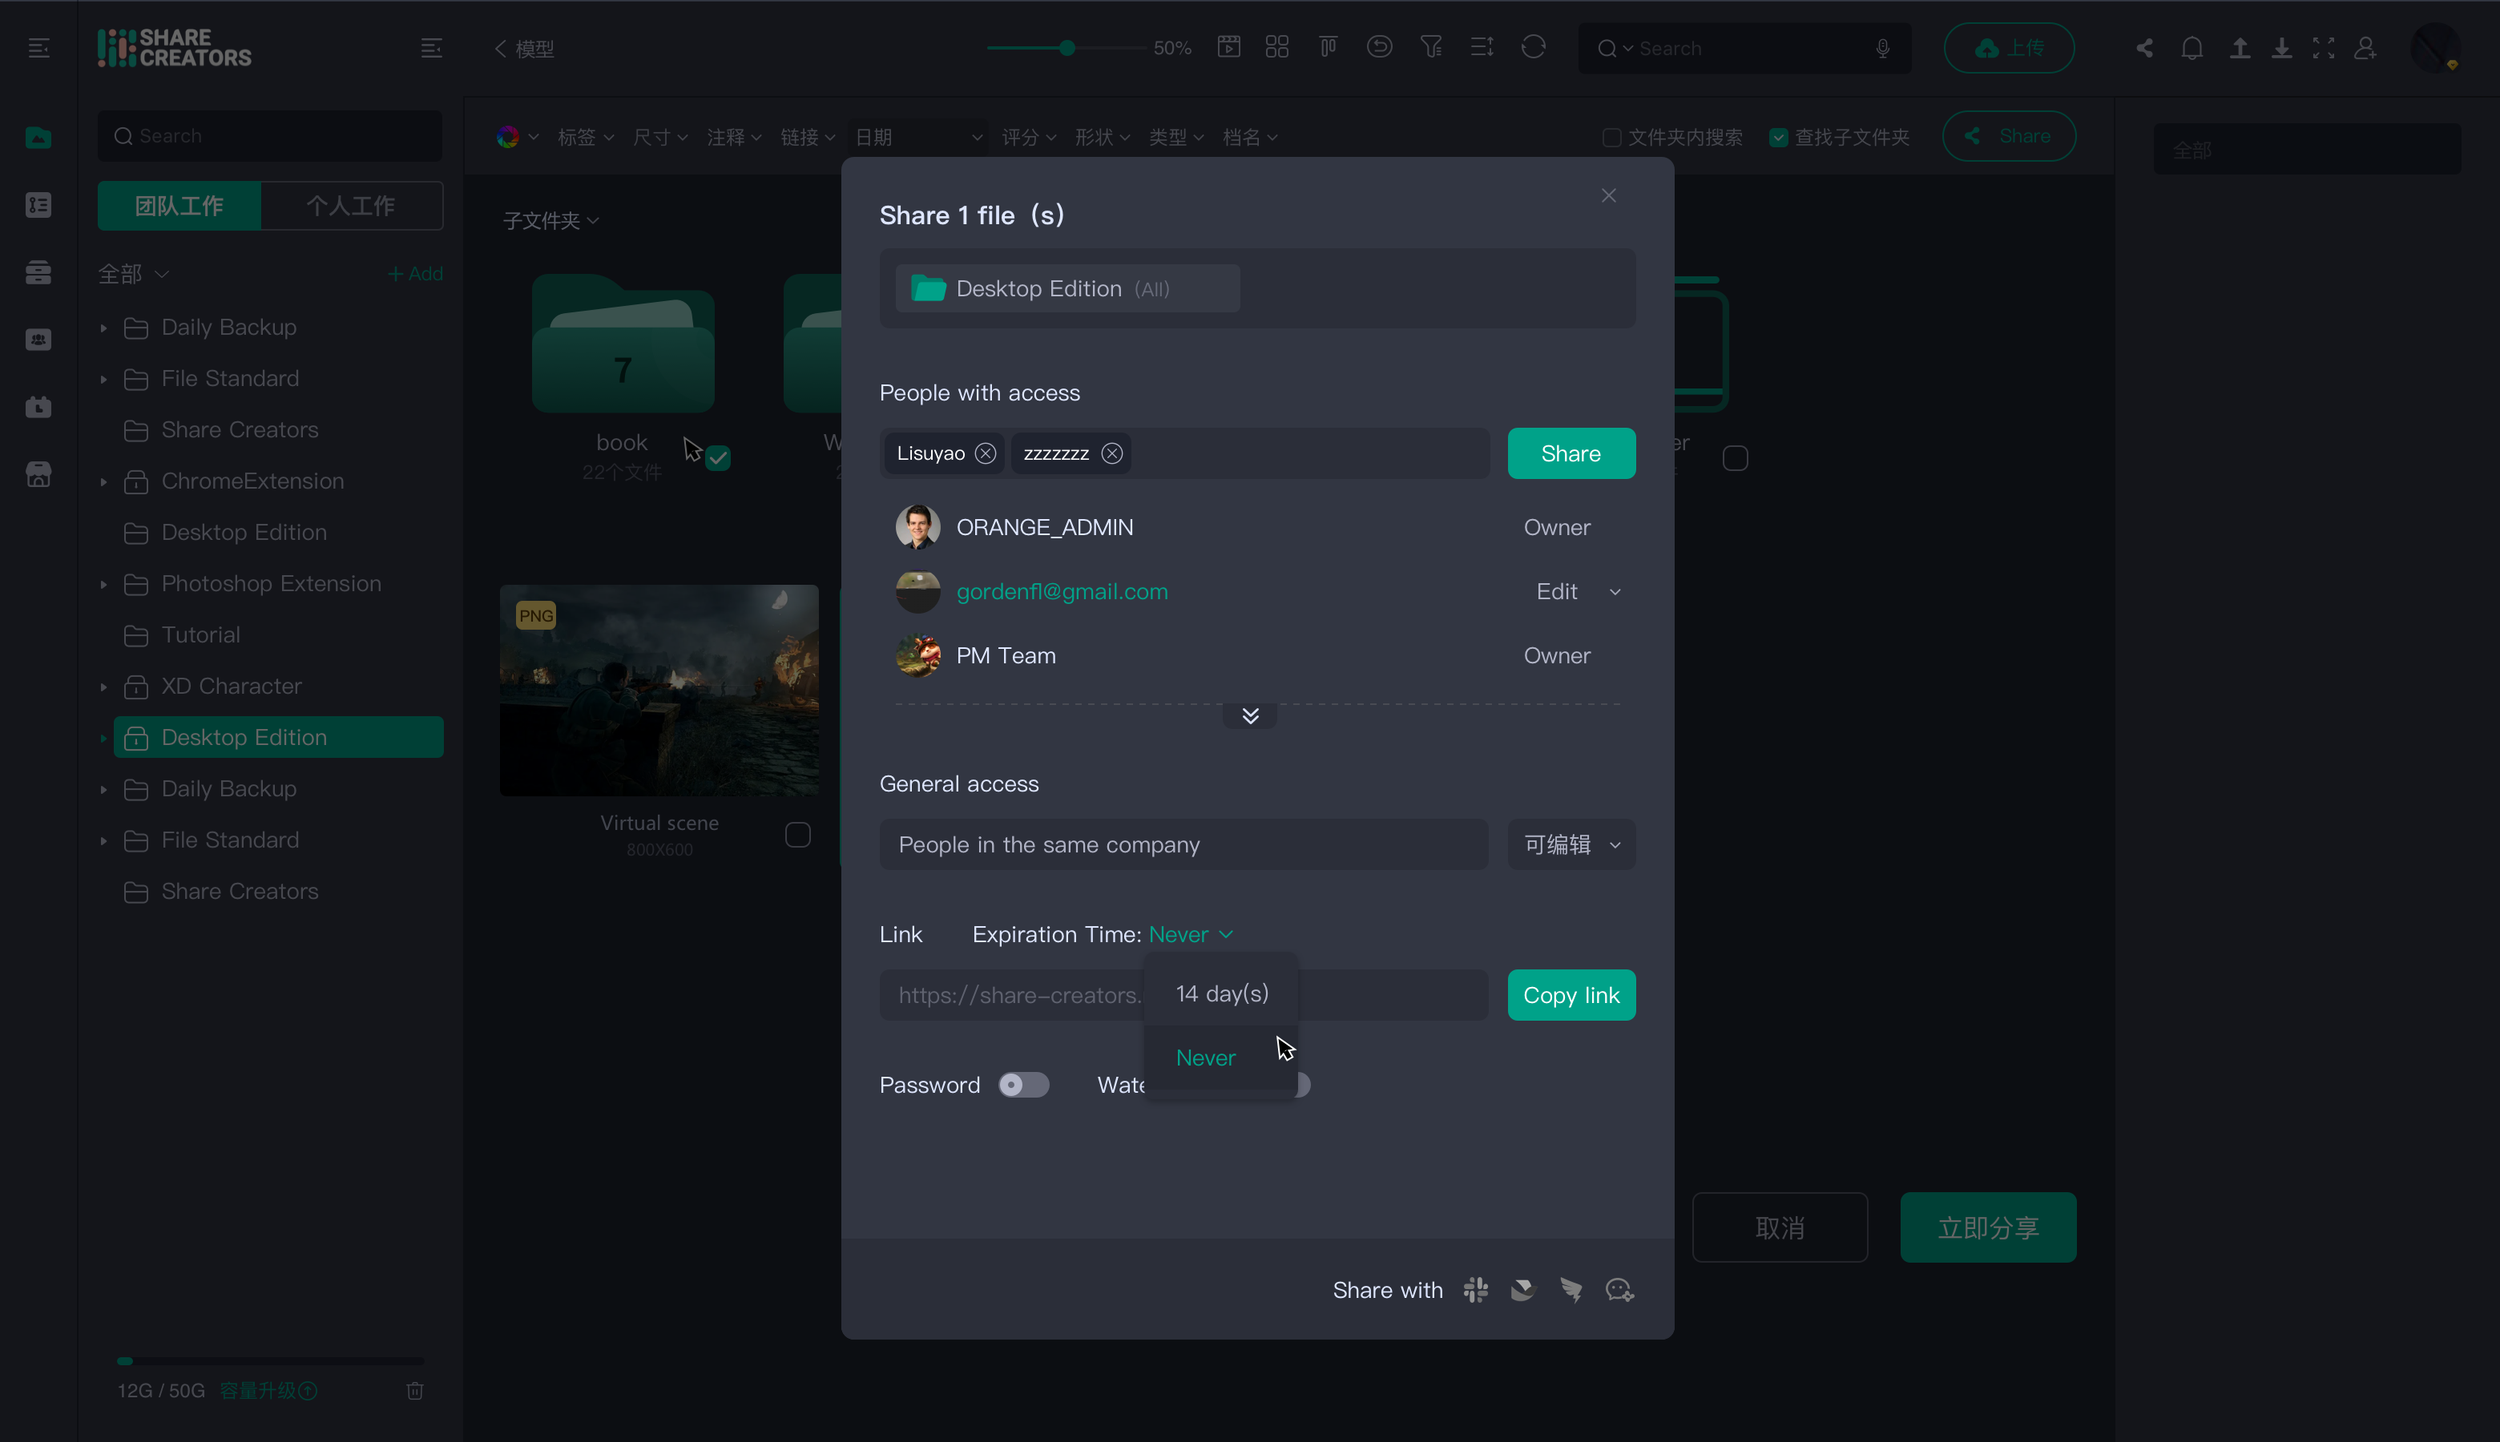Click the Copy link button
Image resolution: width=2500 pixels, height=1442 pixels.
click(1571, 996)
